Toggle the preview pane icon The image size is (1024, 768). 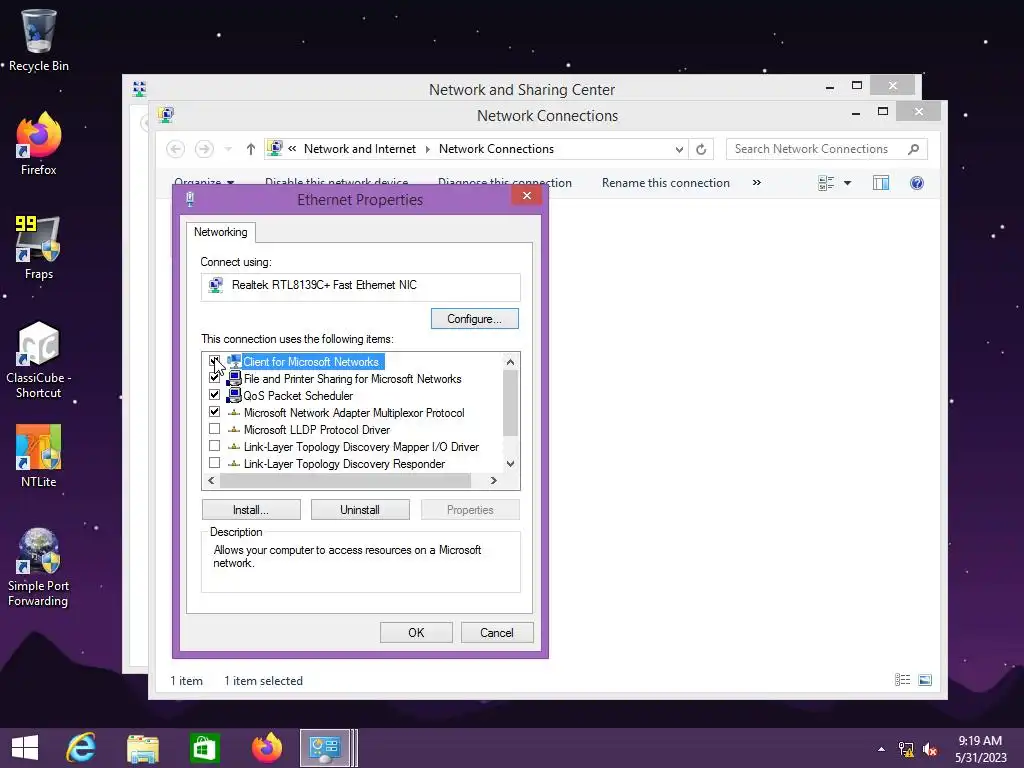pyautogui.click(x=881, y=183)
